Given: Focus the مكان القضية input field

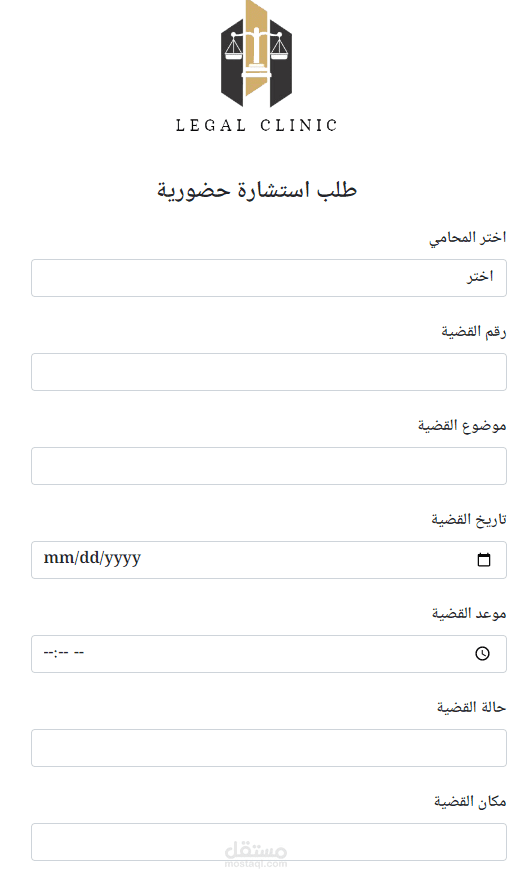Looking at the screenshot, I should [x=269, y=842].
